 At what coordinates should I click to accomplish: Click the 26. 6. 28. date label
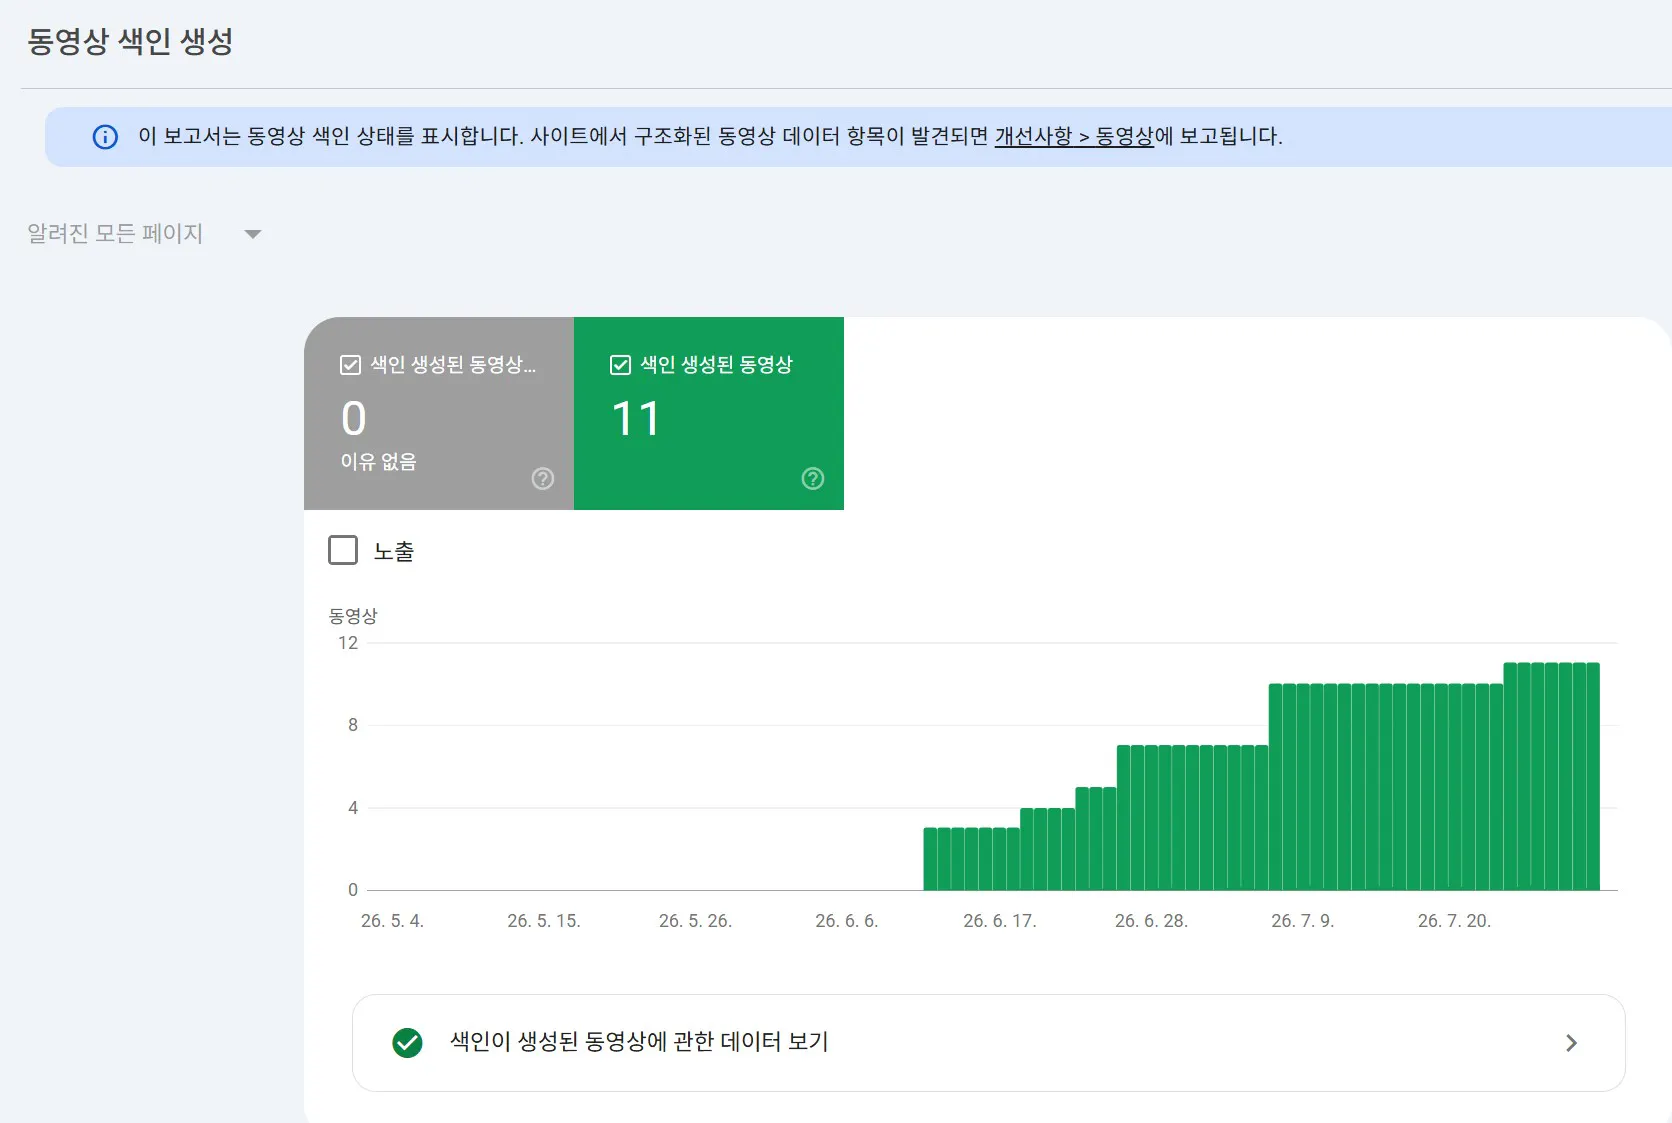click(1151, 921)
